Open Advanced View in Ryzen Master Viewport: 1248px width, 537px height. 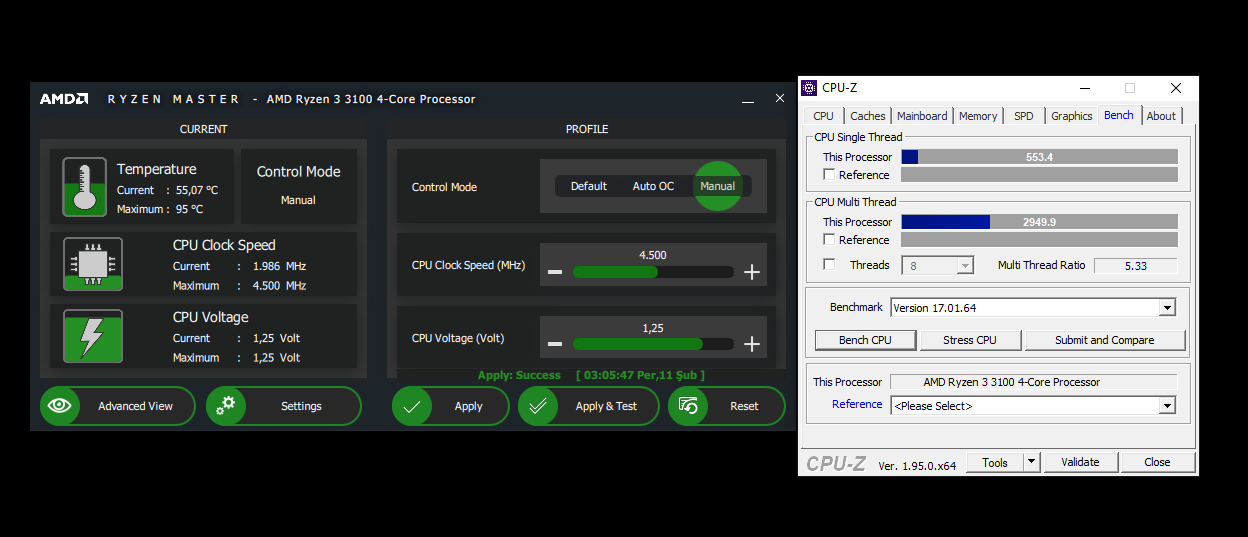tap(117, 406)
